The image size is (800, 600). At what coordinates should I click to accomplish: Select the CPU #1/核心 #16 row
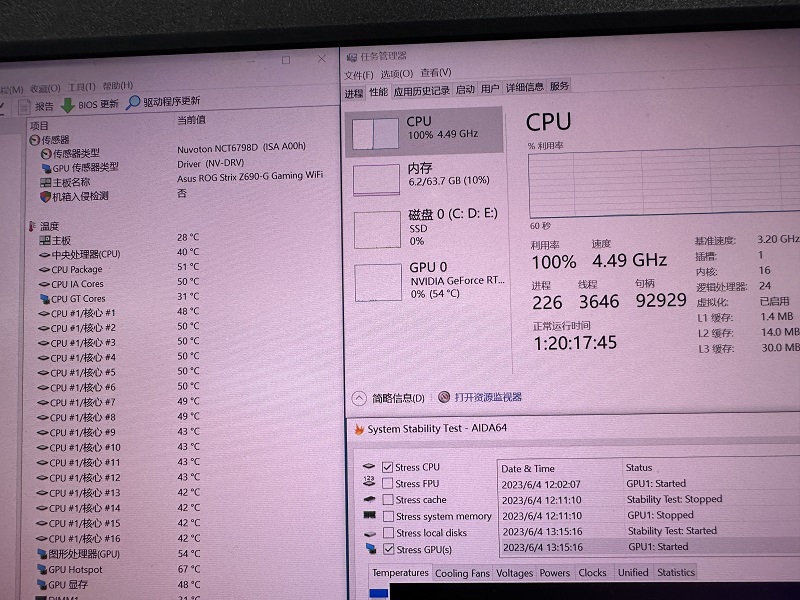click(x=117, y=538)
